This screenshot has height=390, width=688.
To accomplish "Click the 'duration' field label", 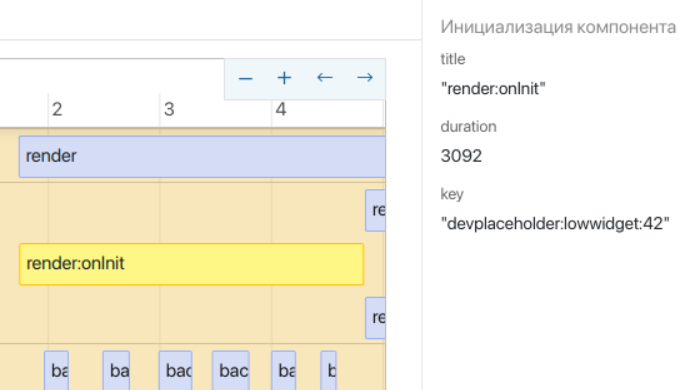I will [x=469, y=127].
